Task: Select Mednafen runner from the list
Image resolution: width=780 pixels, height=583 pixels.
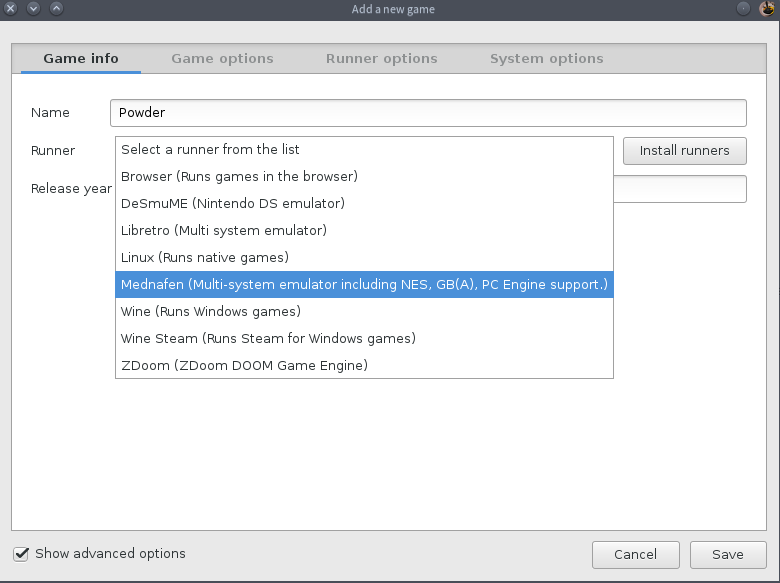Action: pos(364,285)
